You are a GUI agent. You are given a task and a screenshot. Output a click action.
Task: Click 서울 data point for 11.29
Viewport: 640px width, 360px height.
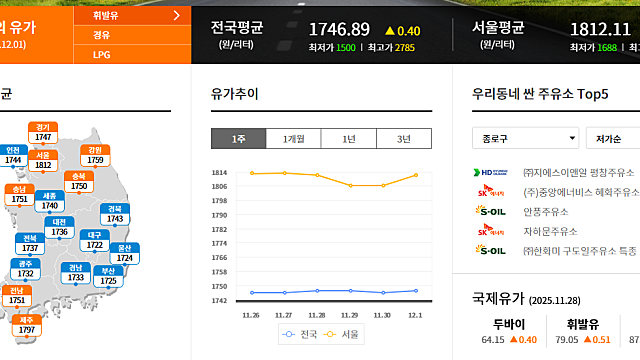pyautogui.click(x=351, y=186)
